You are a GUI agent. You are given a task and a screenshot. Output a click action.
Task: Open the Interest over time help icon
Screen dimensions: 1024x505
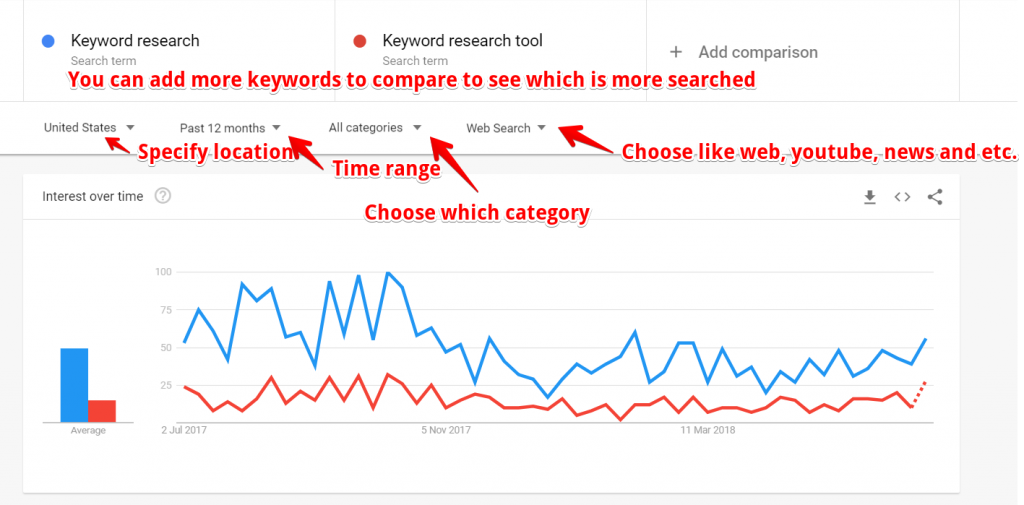point(163,196)
